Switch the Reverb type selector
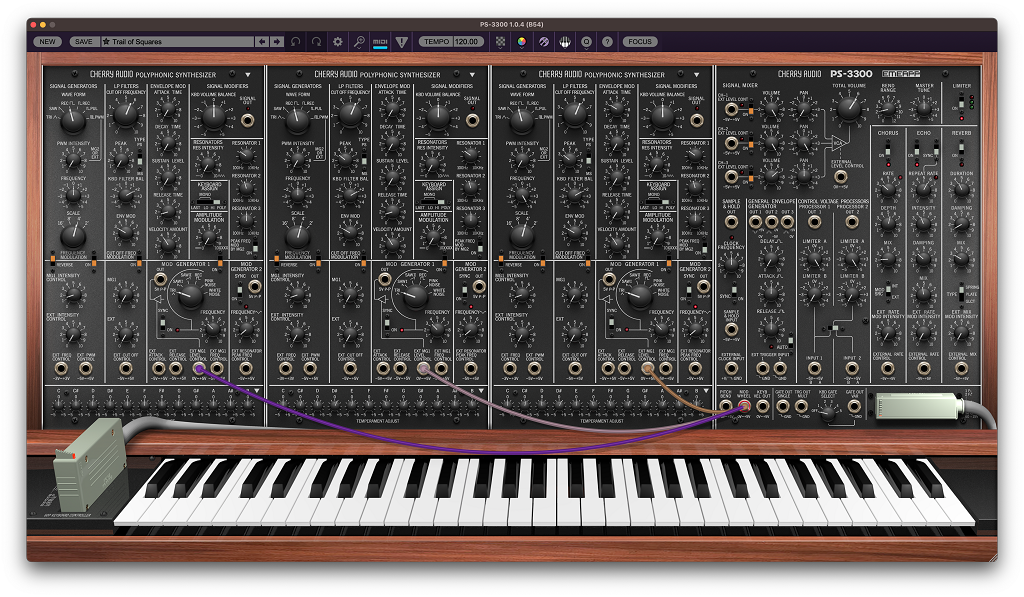Screen dimensions: 1024x597 click(x=961, y=293)
